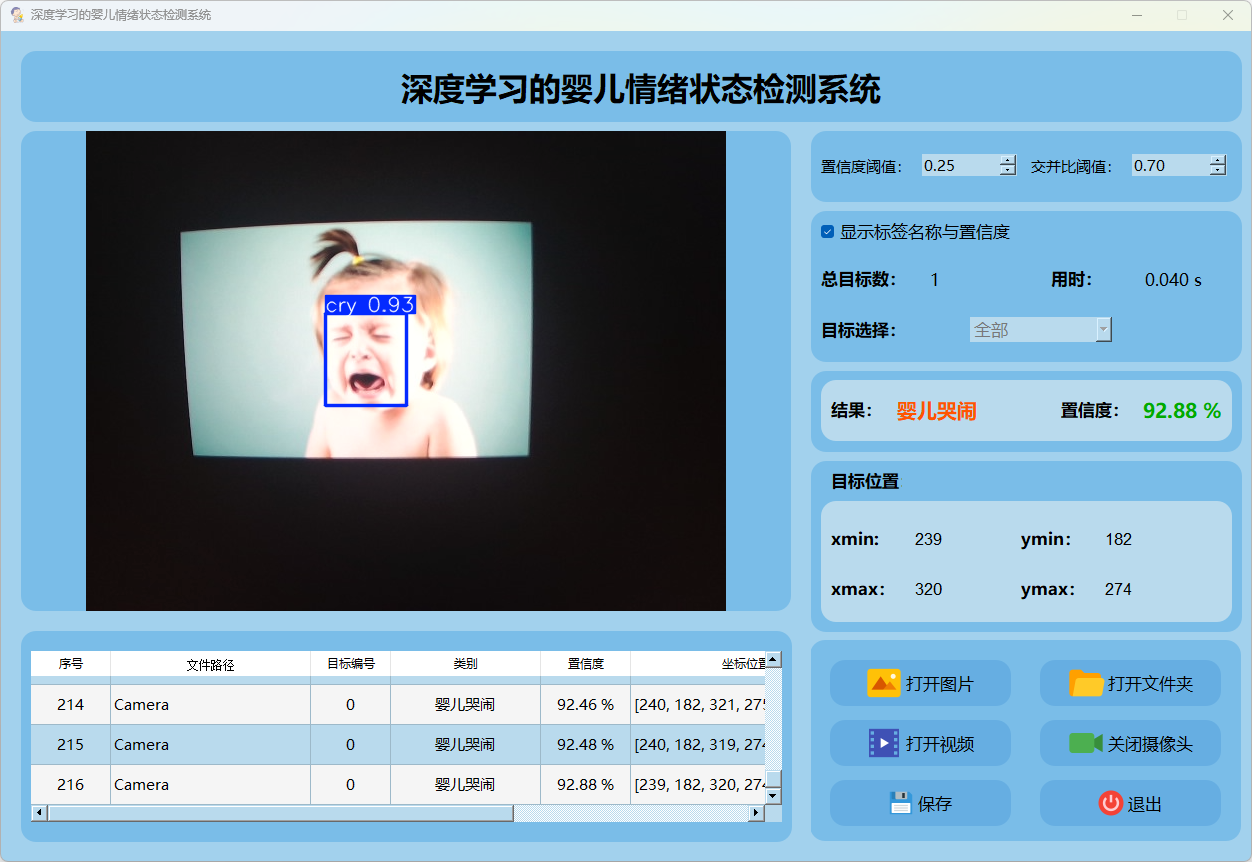Click the horizontal scrollbar of results table
The height and width of the screenshot is (862, 1252).
280,813
